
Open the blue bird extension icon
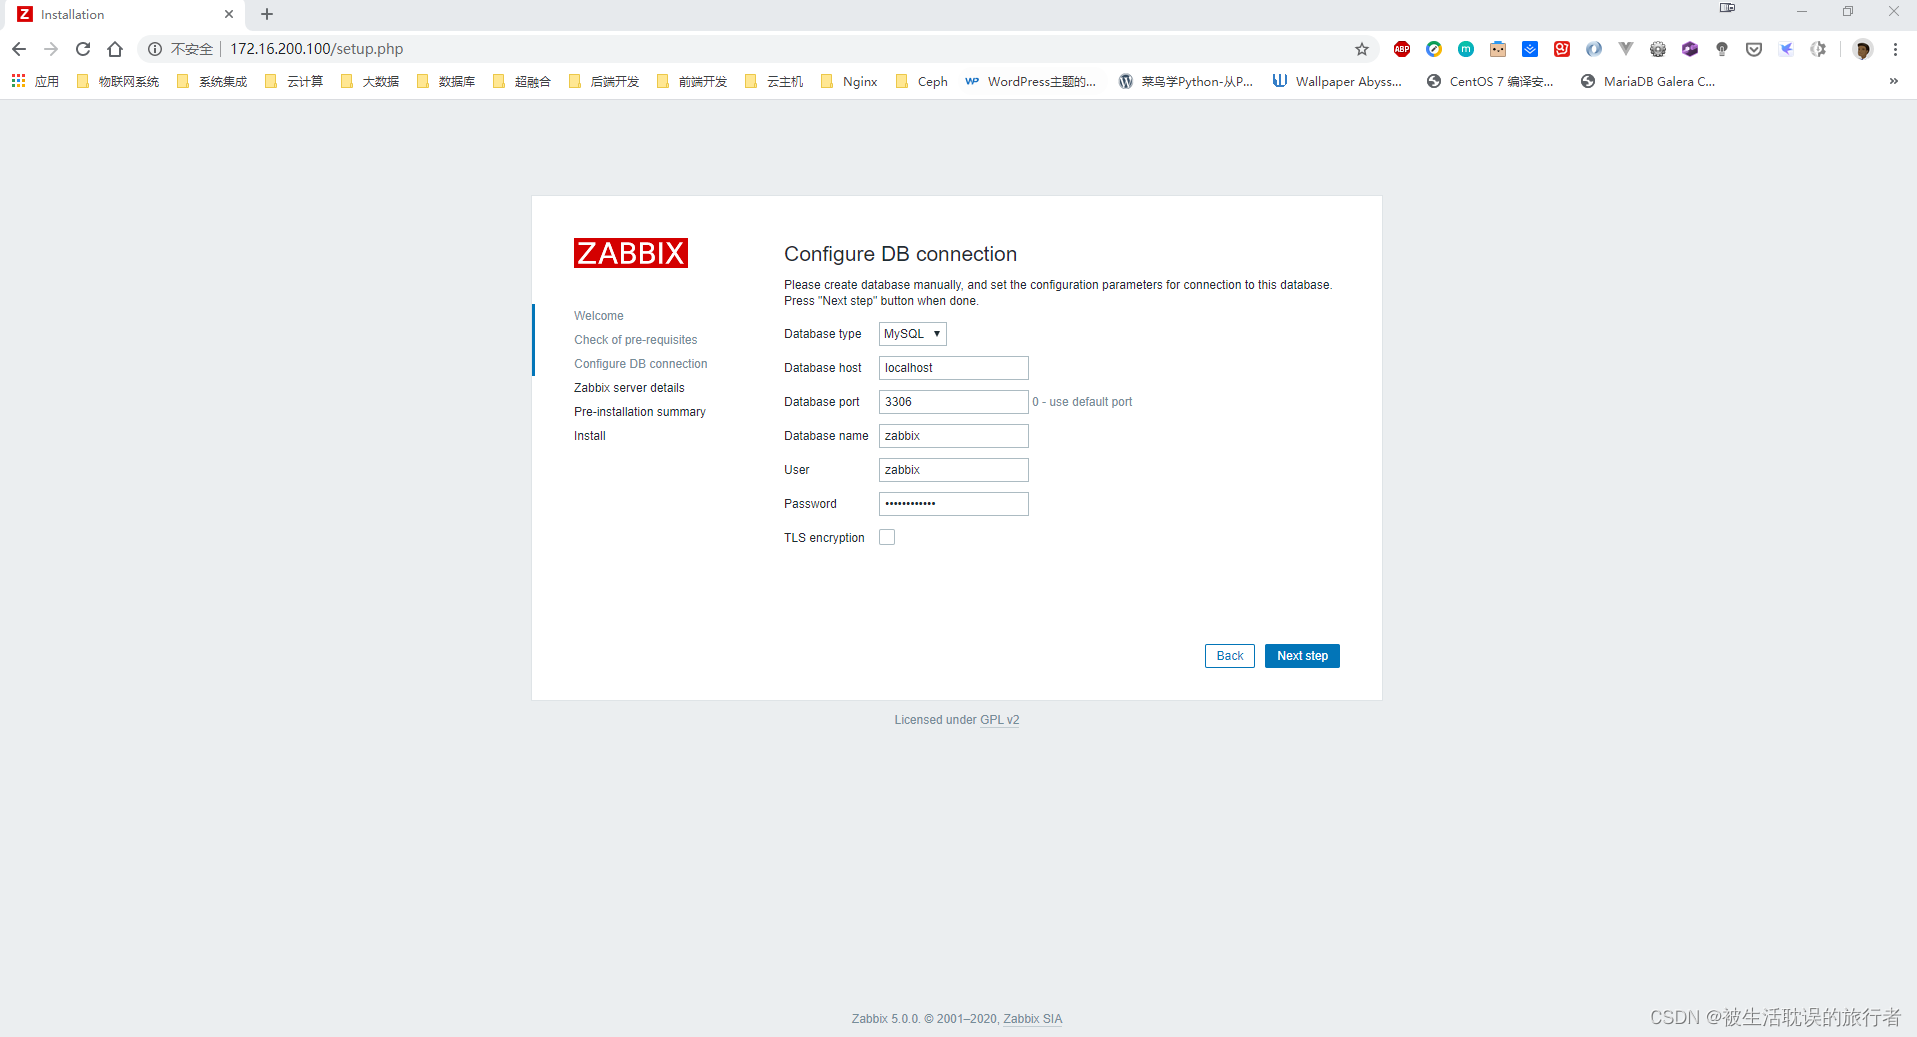pos(1786,49)
